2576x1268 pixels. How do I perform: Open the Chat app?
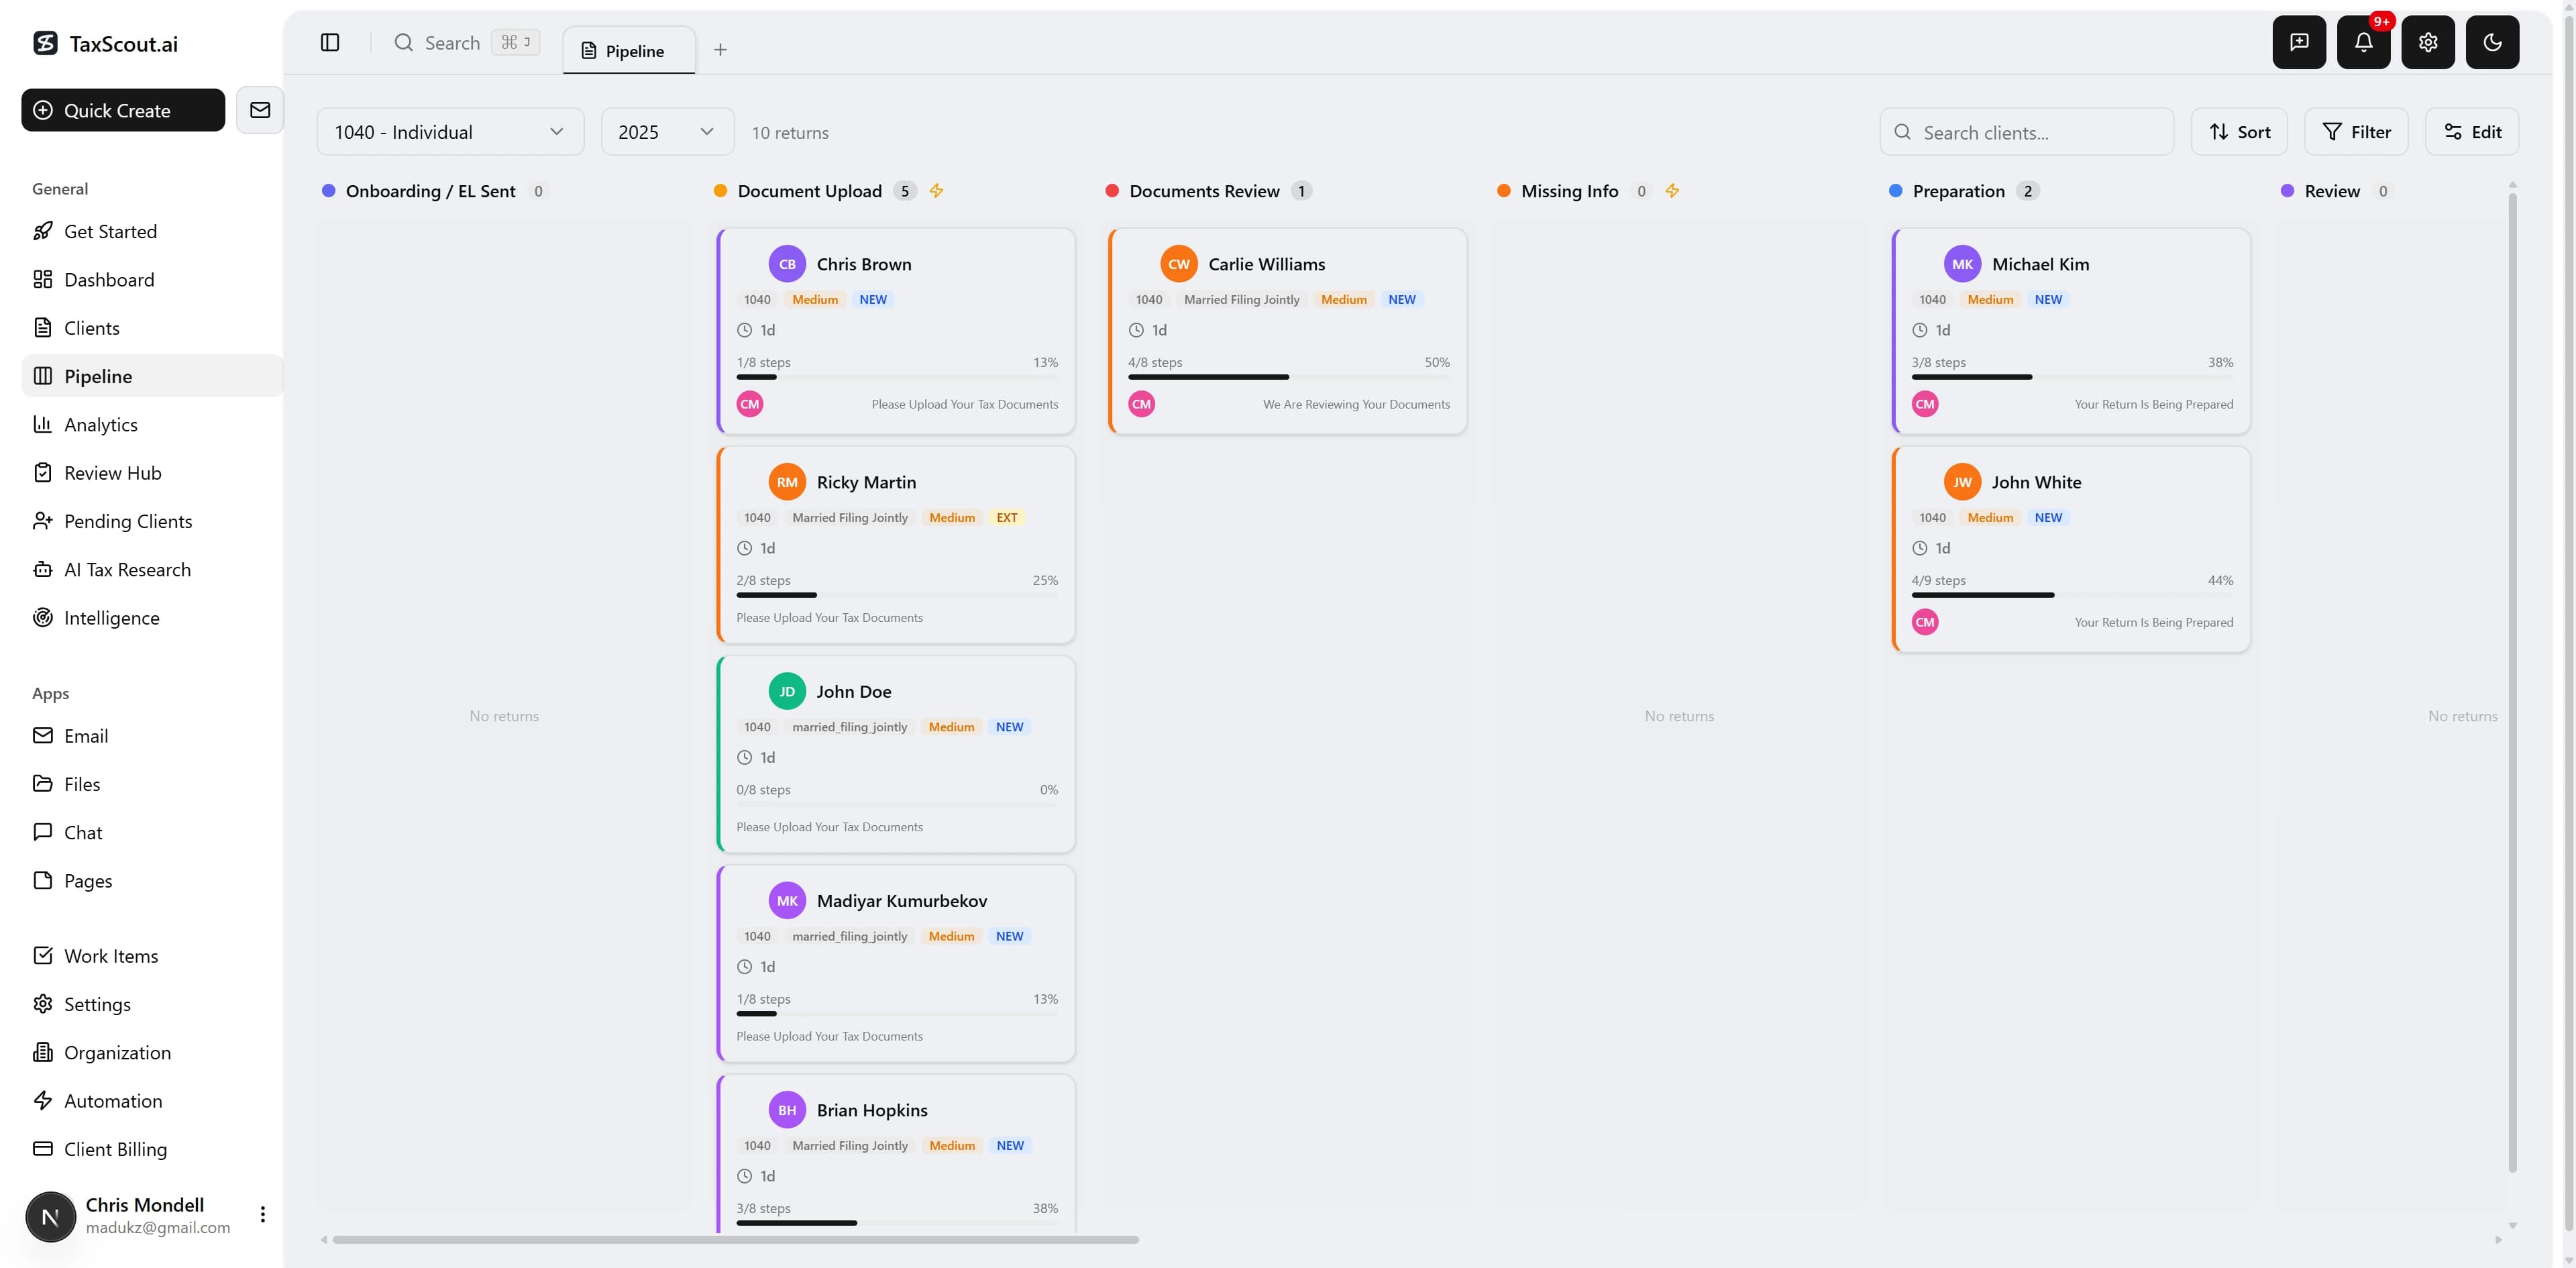[152, 833]
